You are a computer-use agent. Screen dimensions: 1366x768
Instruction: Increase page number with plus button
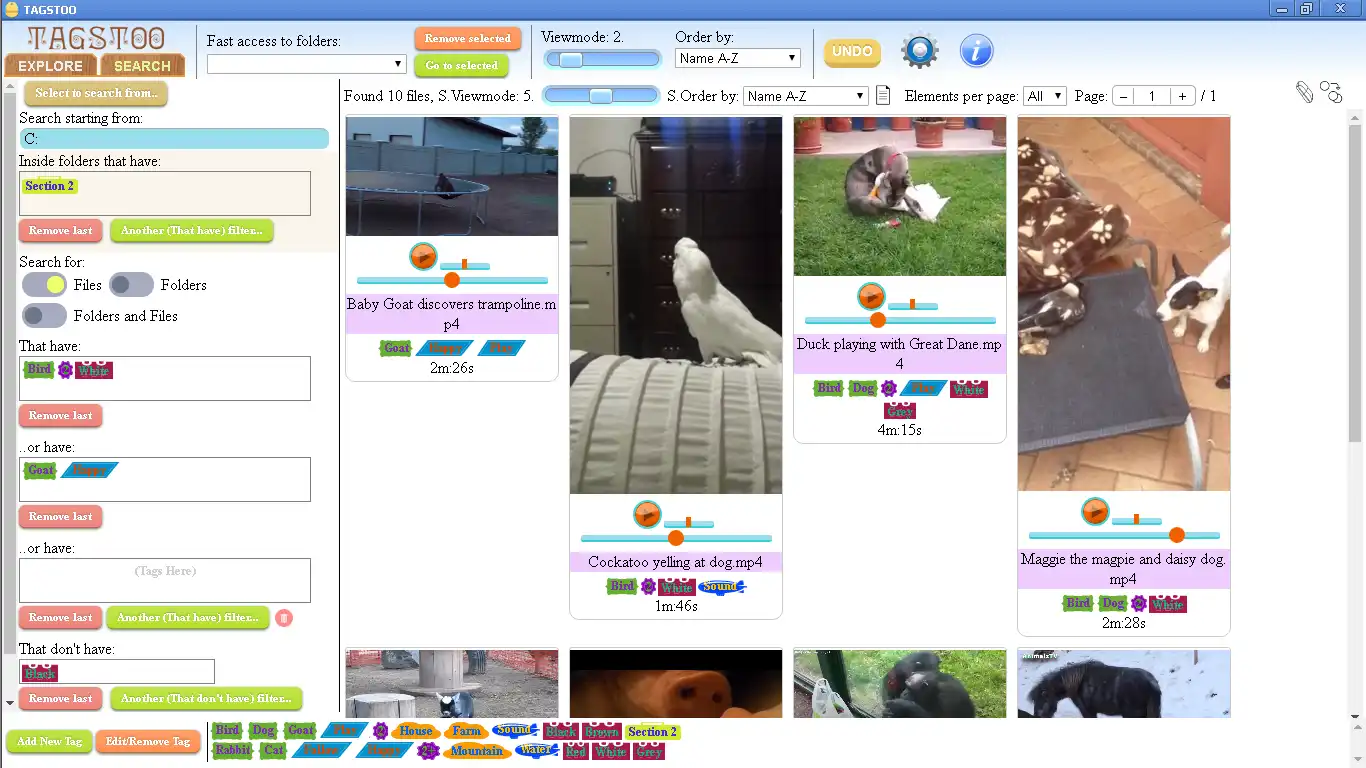tap(1183, 96)
